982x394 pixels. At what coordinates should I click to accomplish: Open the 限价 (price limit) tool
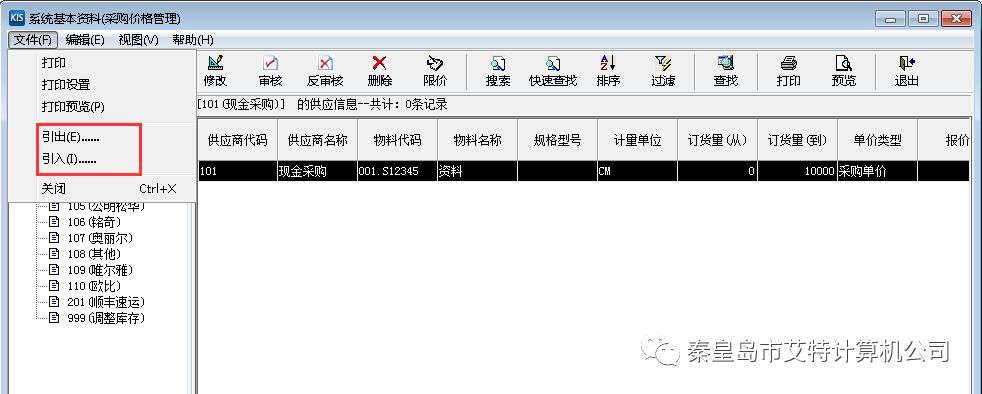[435, 71]
